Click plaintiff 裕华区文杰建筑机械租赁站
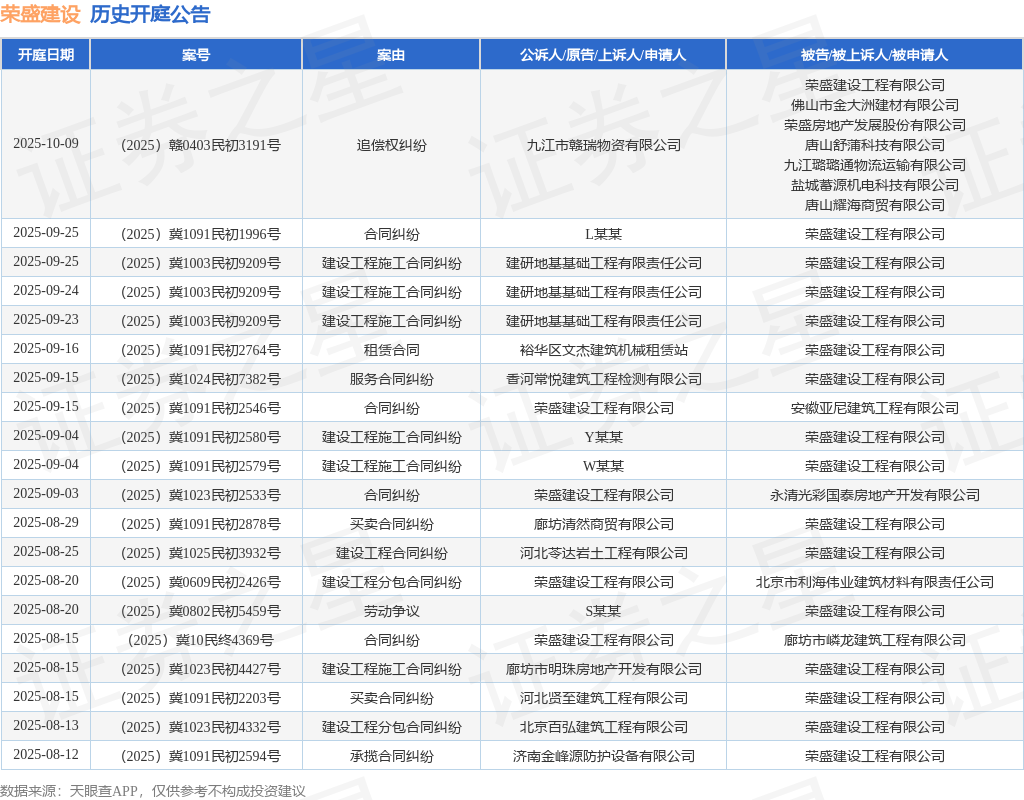 [603, 350]
